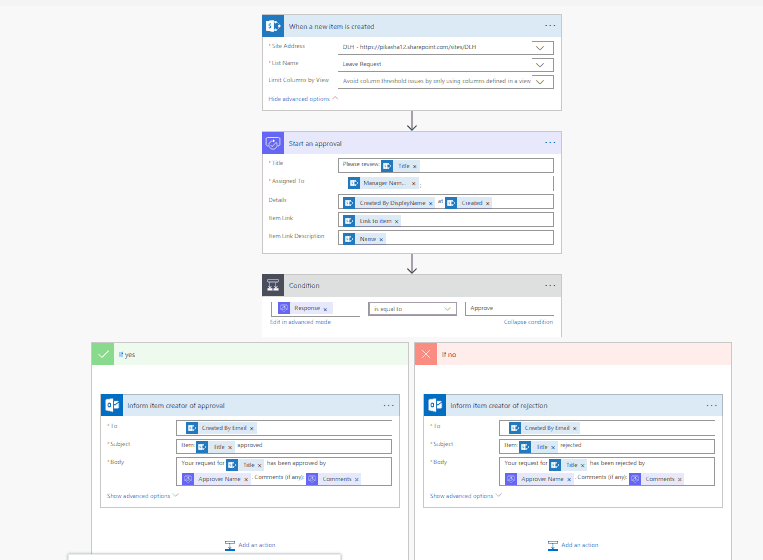Remove the Link to item token
The width and height of the screenshot is (763, 560).
click(x=397, y=221)
